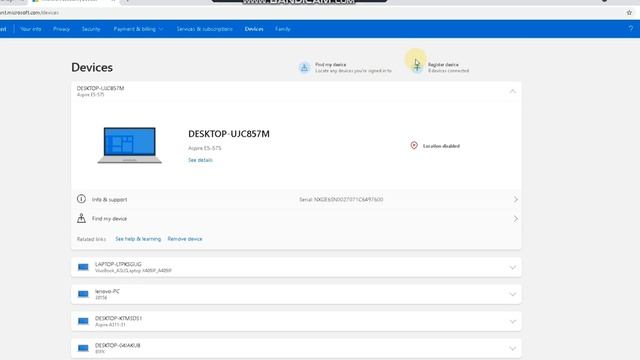Click the DESKTOP-KTMSDS1 name text

coord(118,318)
